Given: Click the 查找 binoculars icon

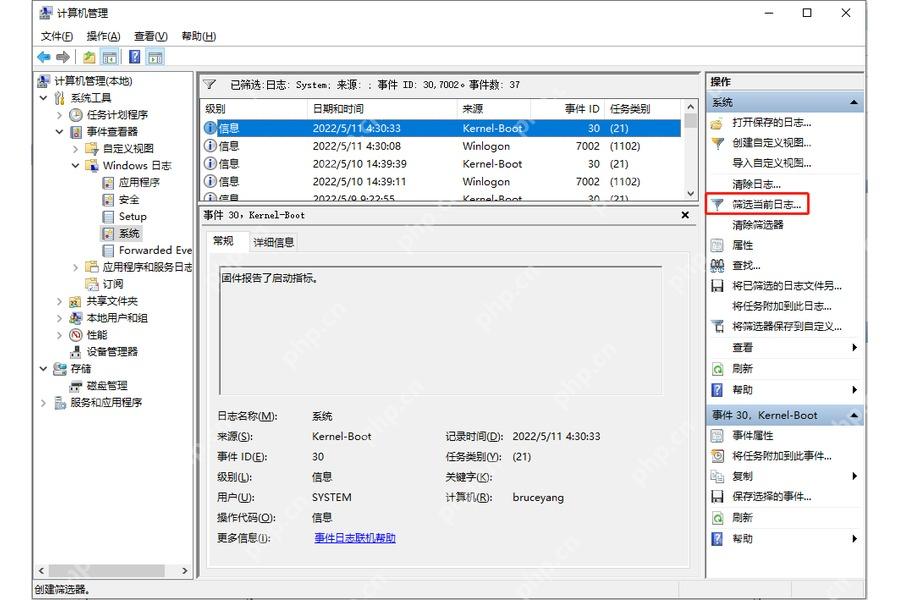Looking at the screenshot, I should [717, 265].
